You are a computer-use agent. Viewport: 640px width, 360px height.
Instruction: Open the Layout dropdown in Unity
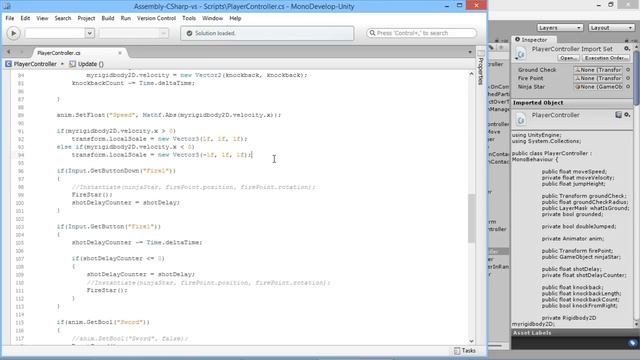(x=611, y=28)
